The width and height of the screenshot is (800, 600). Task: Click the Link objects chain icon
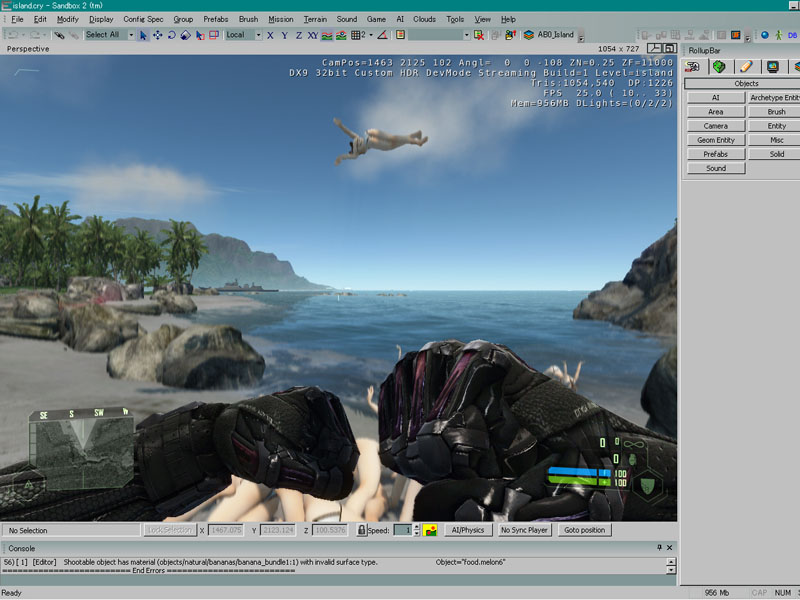[59, 35]
